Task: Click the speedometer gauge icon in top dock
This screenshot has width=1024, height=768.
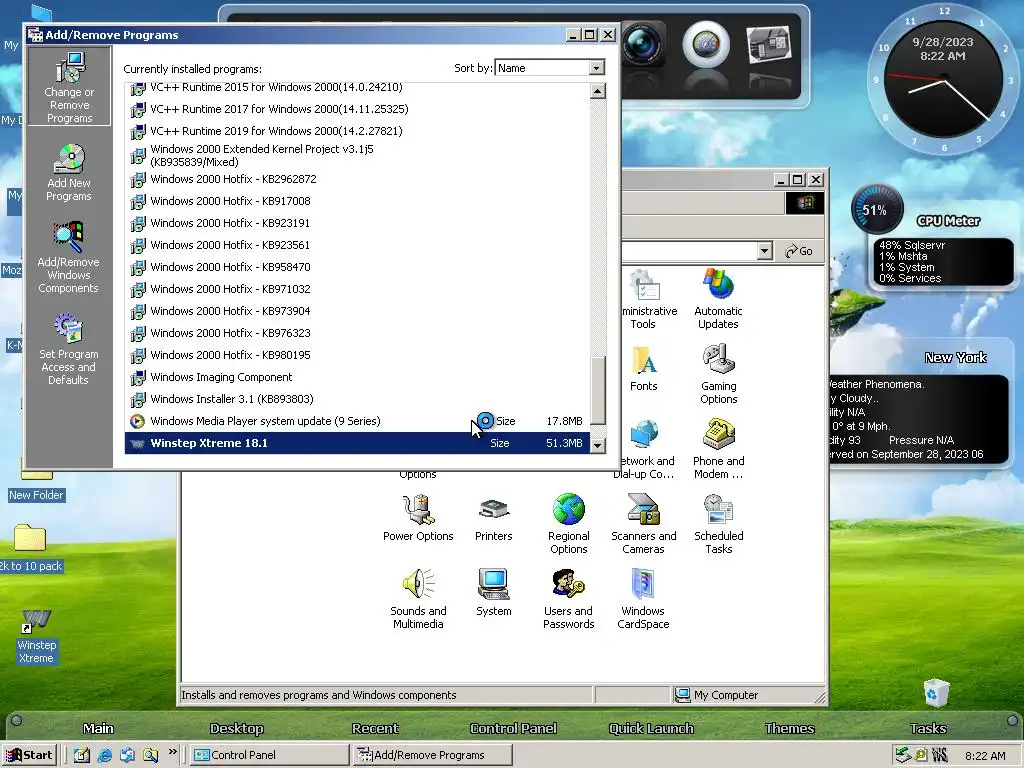Action: (x=706, y=44)
